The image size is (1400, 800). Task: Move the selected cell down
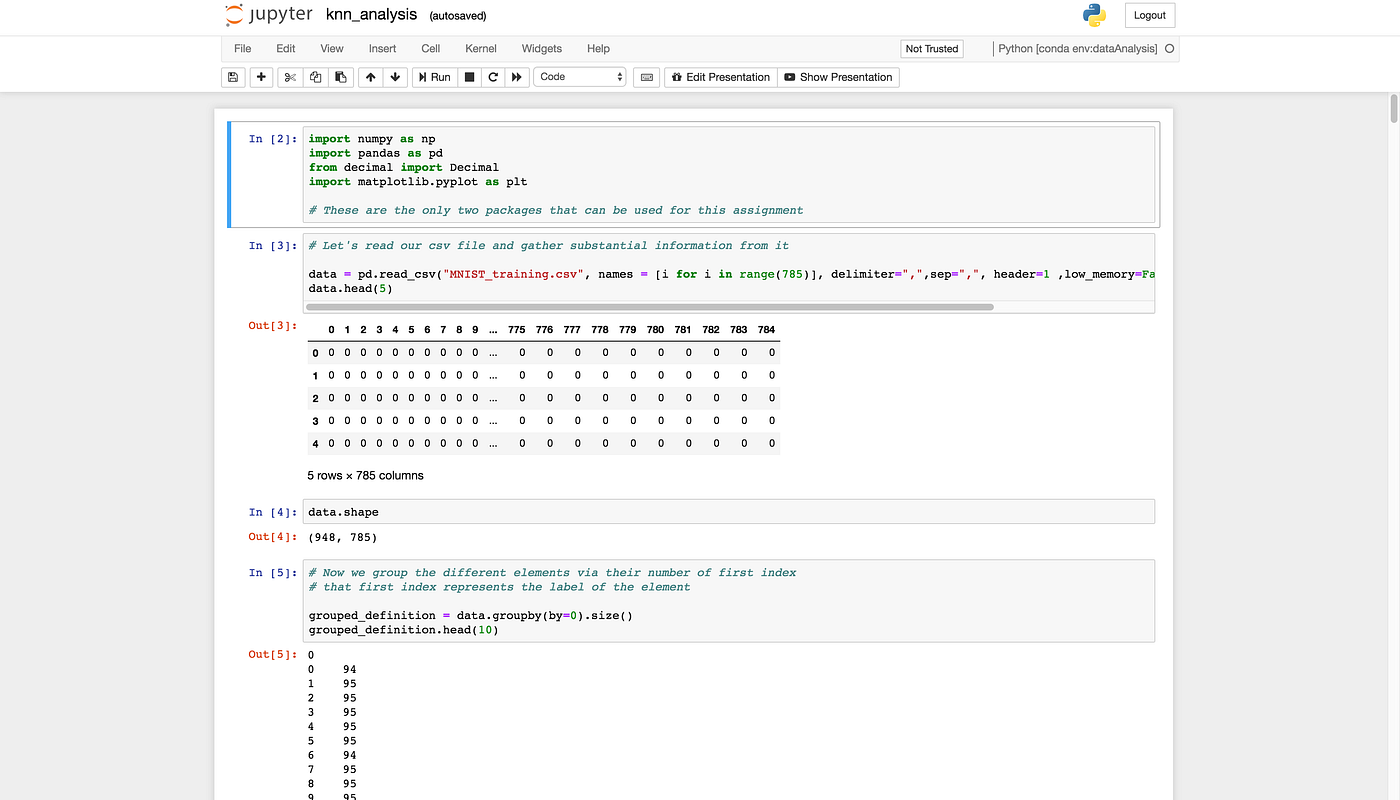(395, 77)
